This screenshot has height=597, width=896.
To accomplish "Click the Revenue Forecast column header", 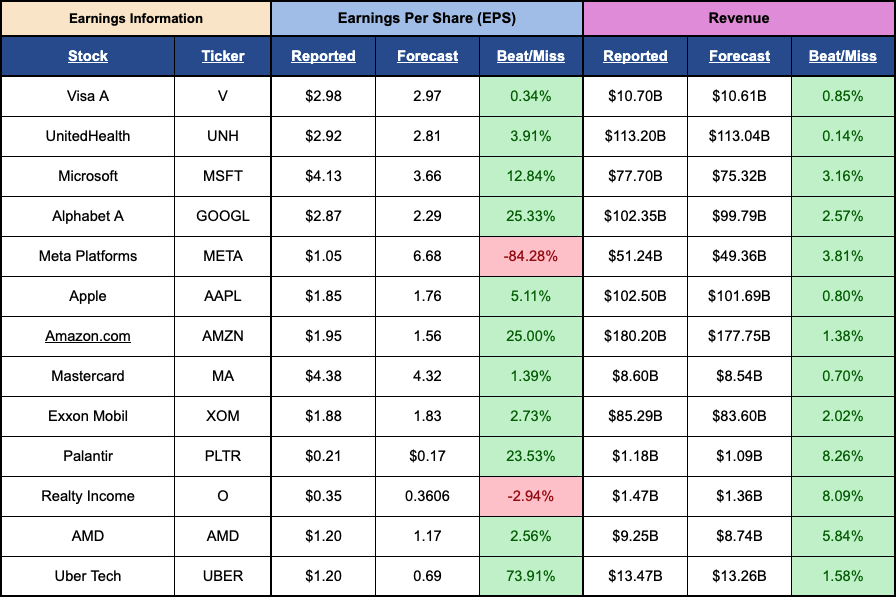I will click(739, 56).
